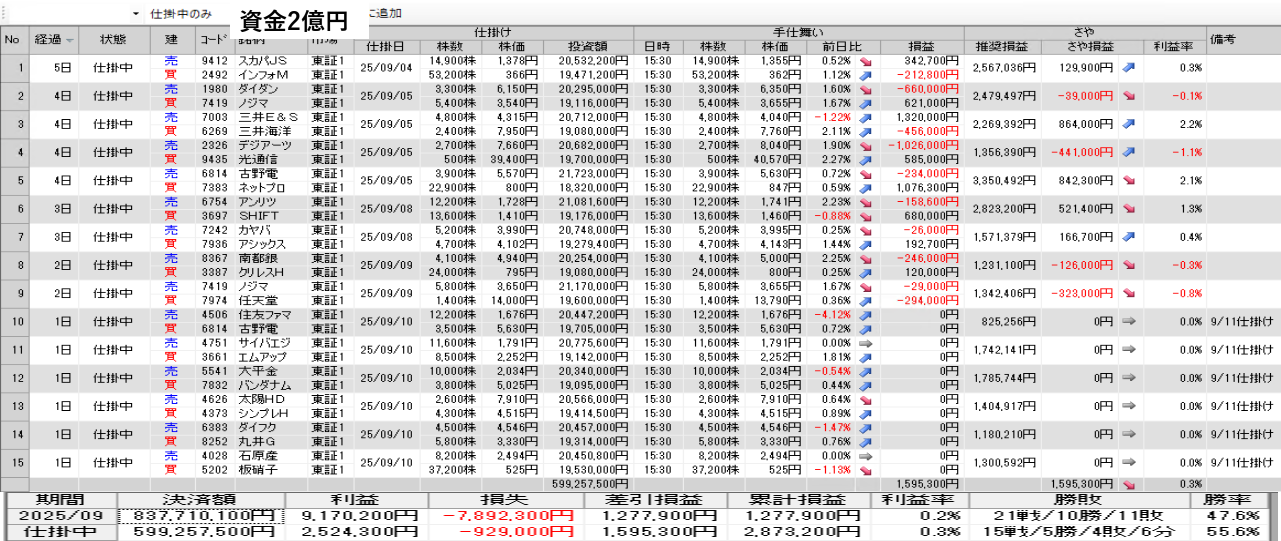The width and height of the screenshot is (1281, 541).
Task: Sort by the 状態 column header
Action: tap(113, 40)
